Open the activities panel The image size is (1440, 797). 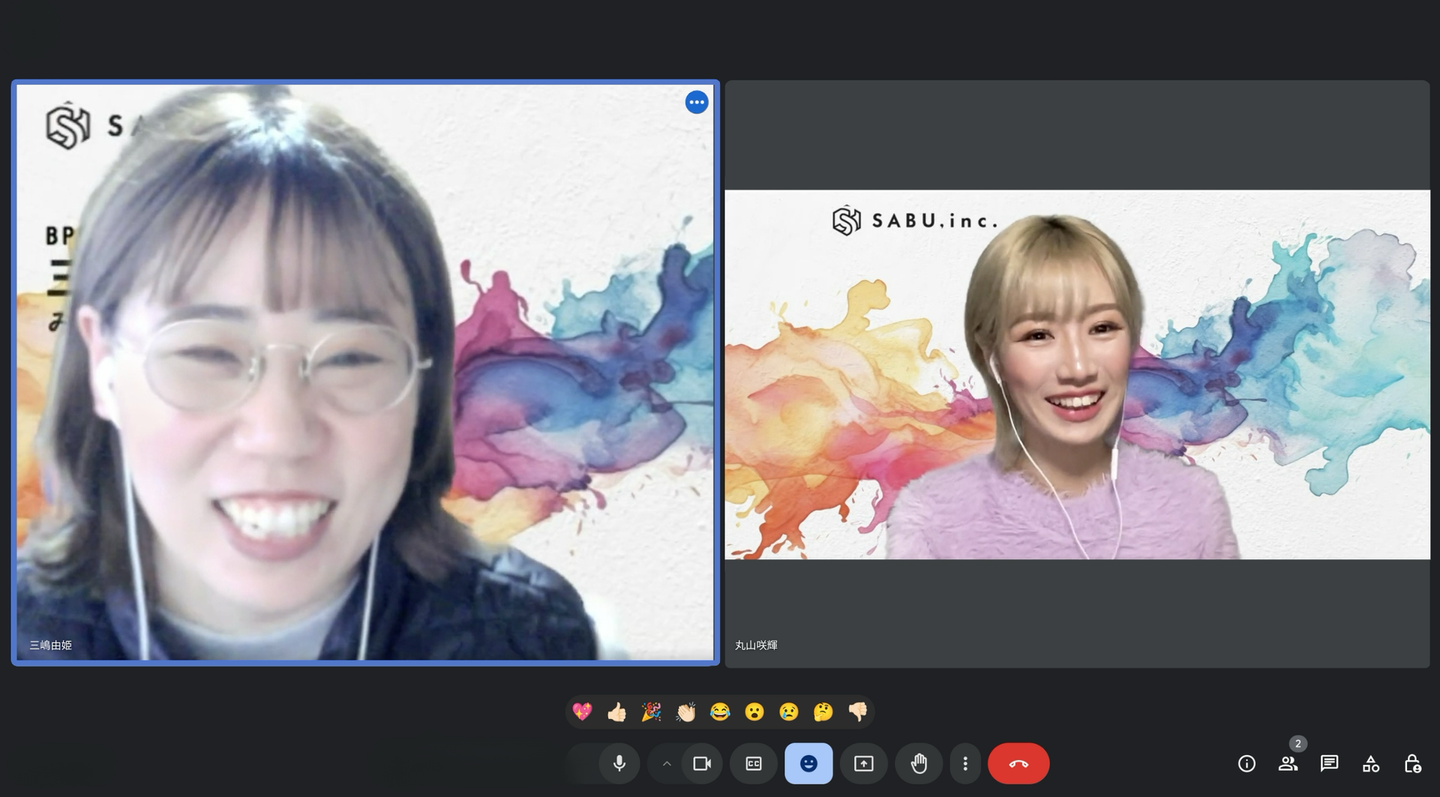[1371, 764]
